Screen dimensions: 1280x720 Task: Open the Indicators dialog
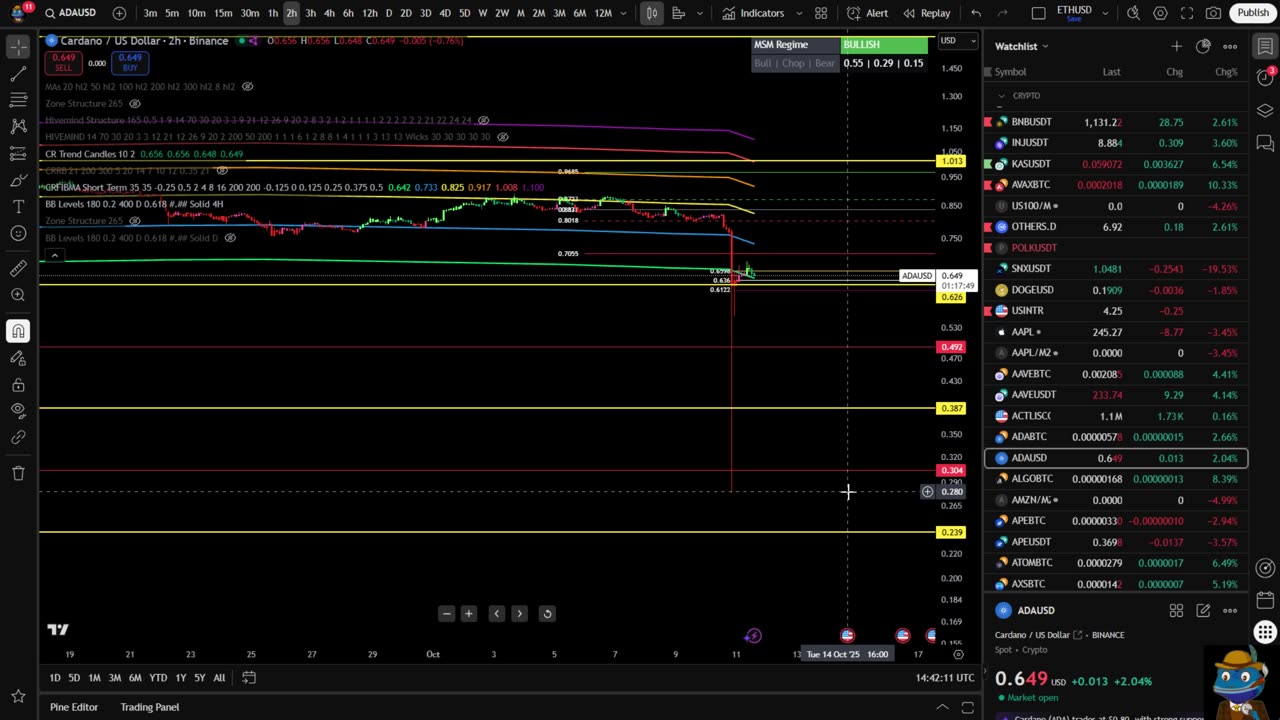753,13
